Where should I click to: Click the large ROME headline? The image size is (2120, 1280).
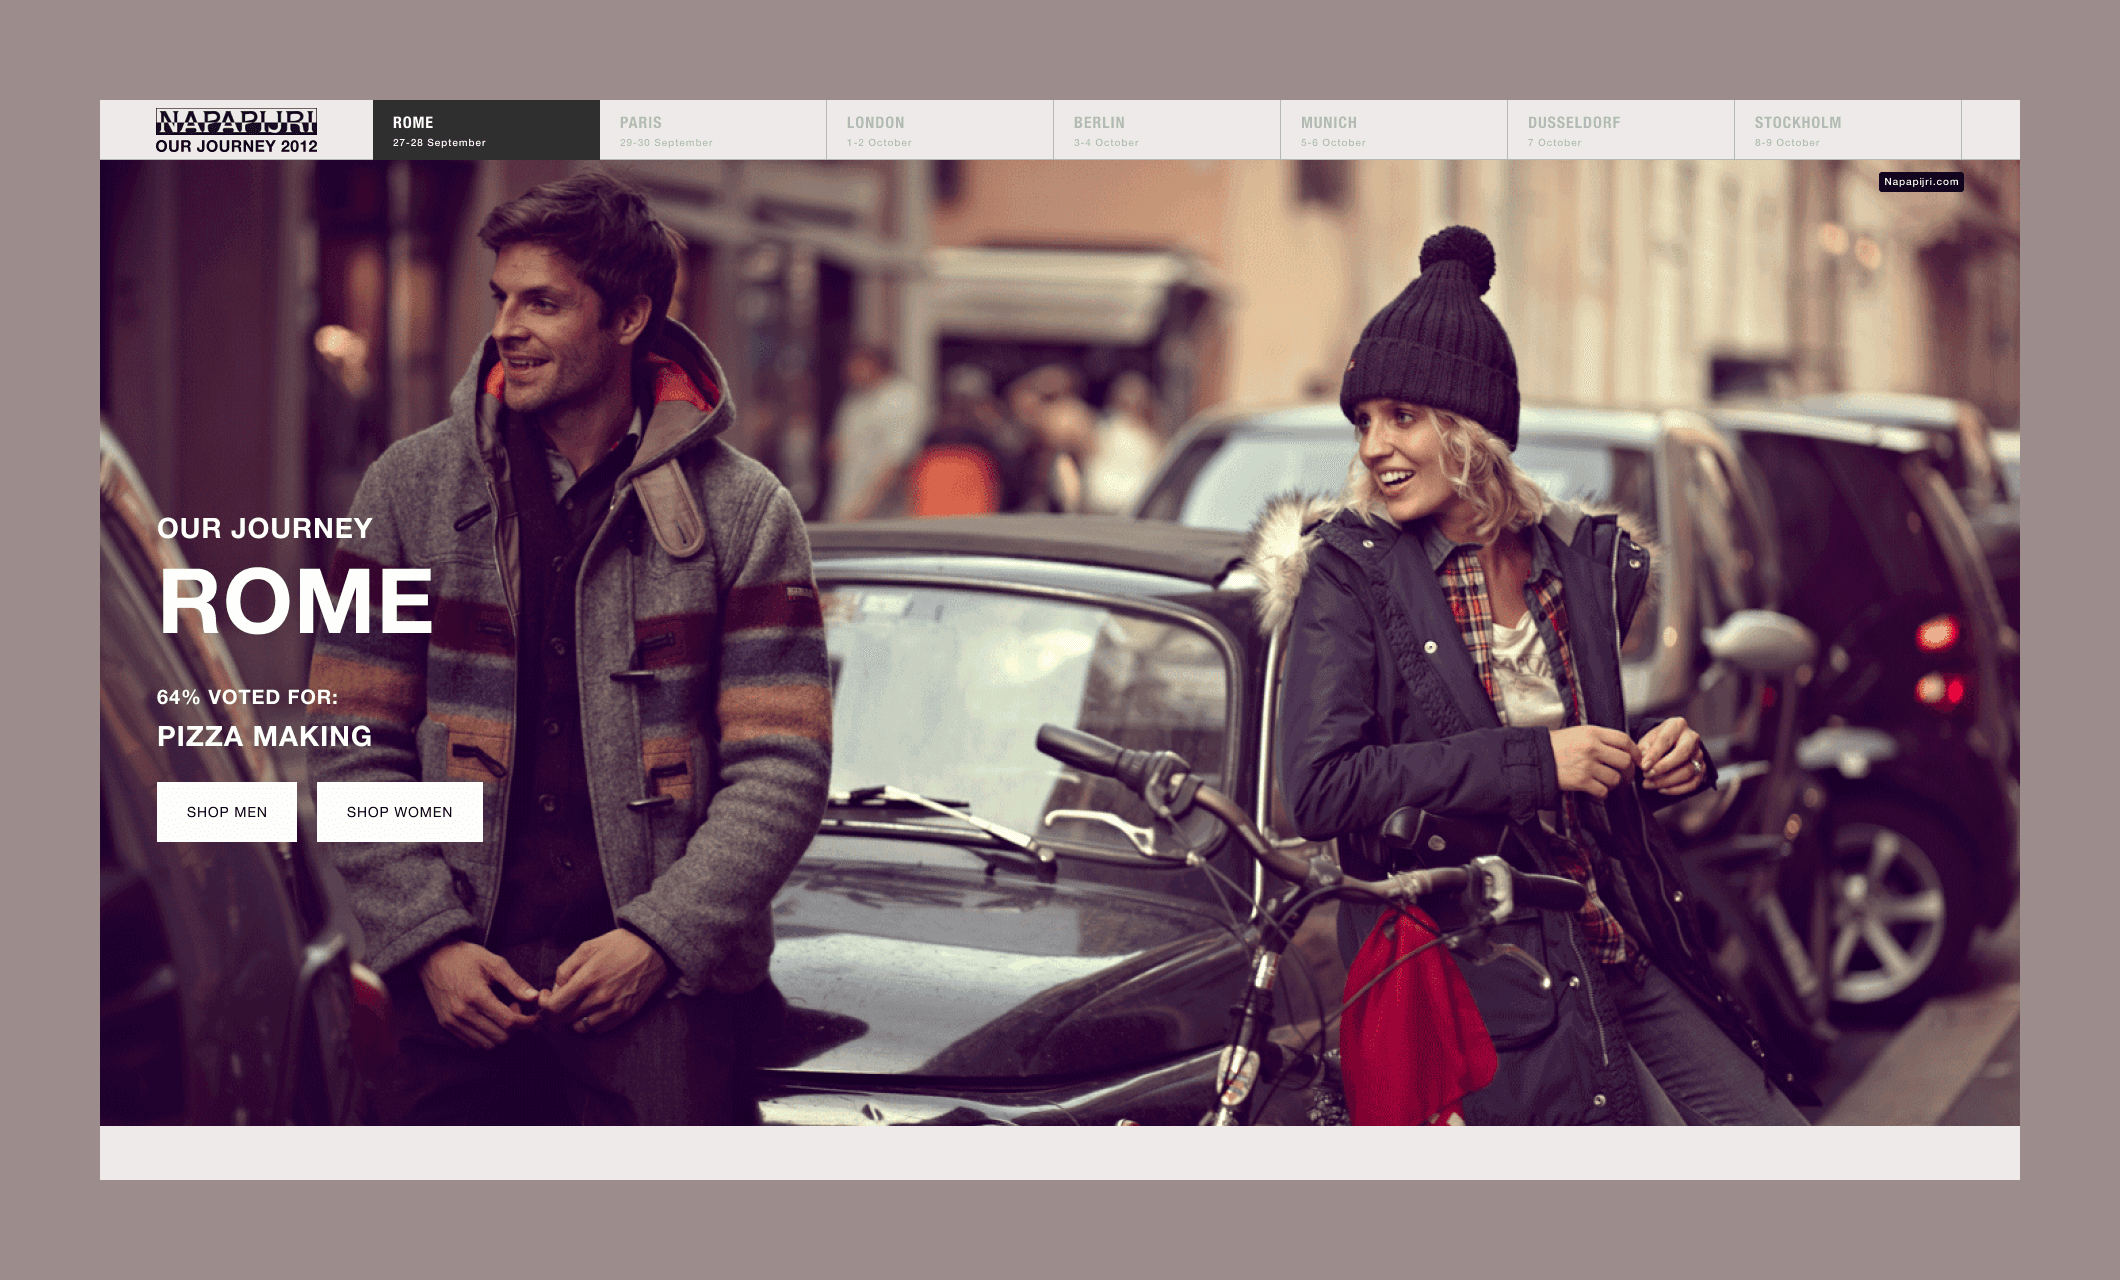296,601
